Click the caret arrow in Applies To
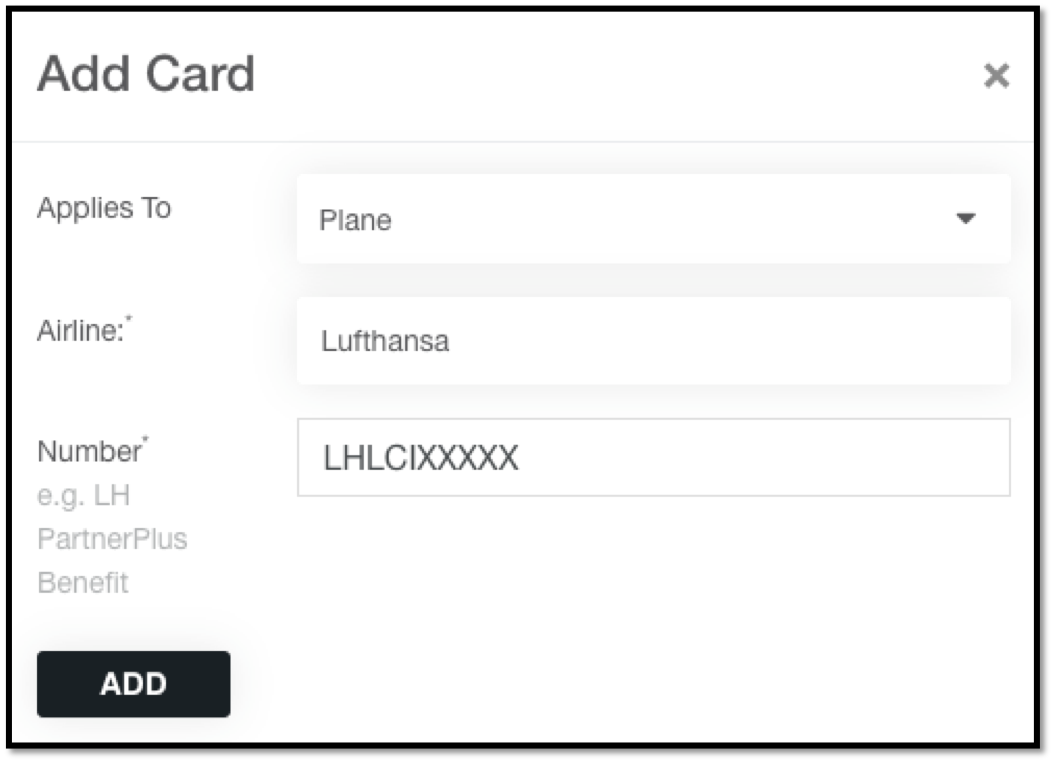This screenshot has width=1052, height=760. (965, 218)
